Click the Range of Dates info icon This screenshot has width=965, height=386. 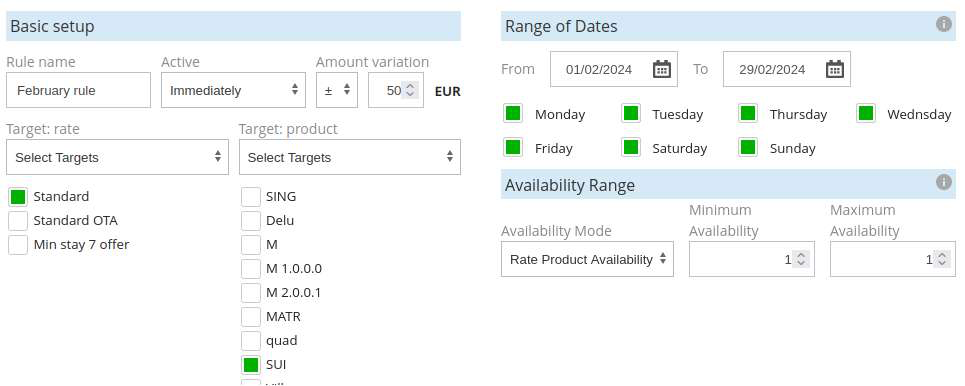pyautogui.click(x=943, y=24)
